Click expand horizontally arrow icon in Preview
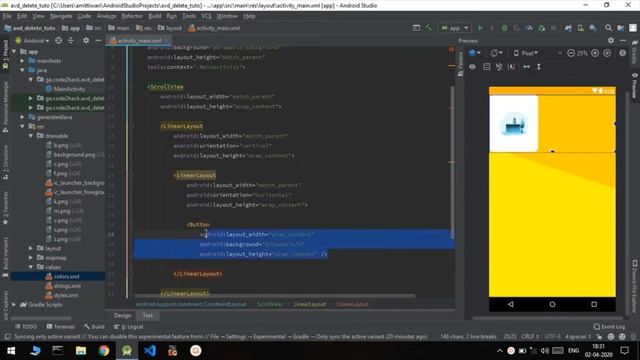Viewport: 640px width, 360px height. (527, 67)
